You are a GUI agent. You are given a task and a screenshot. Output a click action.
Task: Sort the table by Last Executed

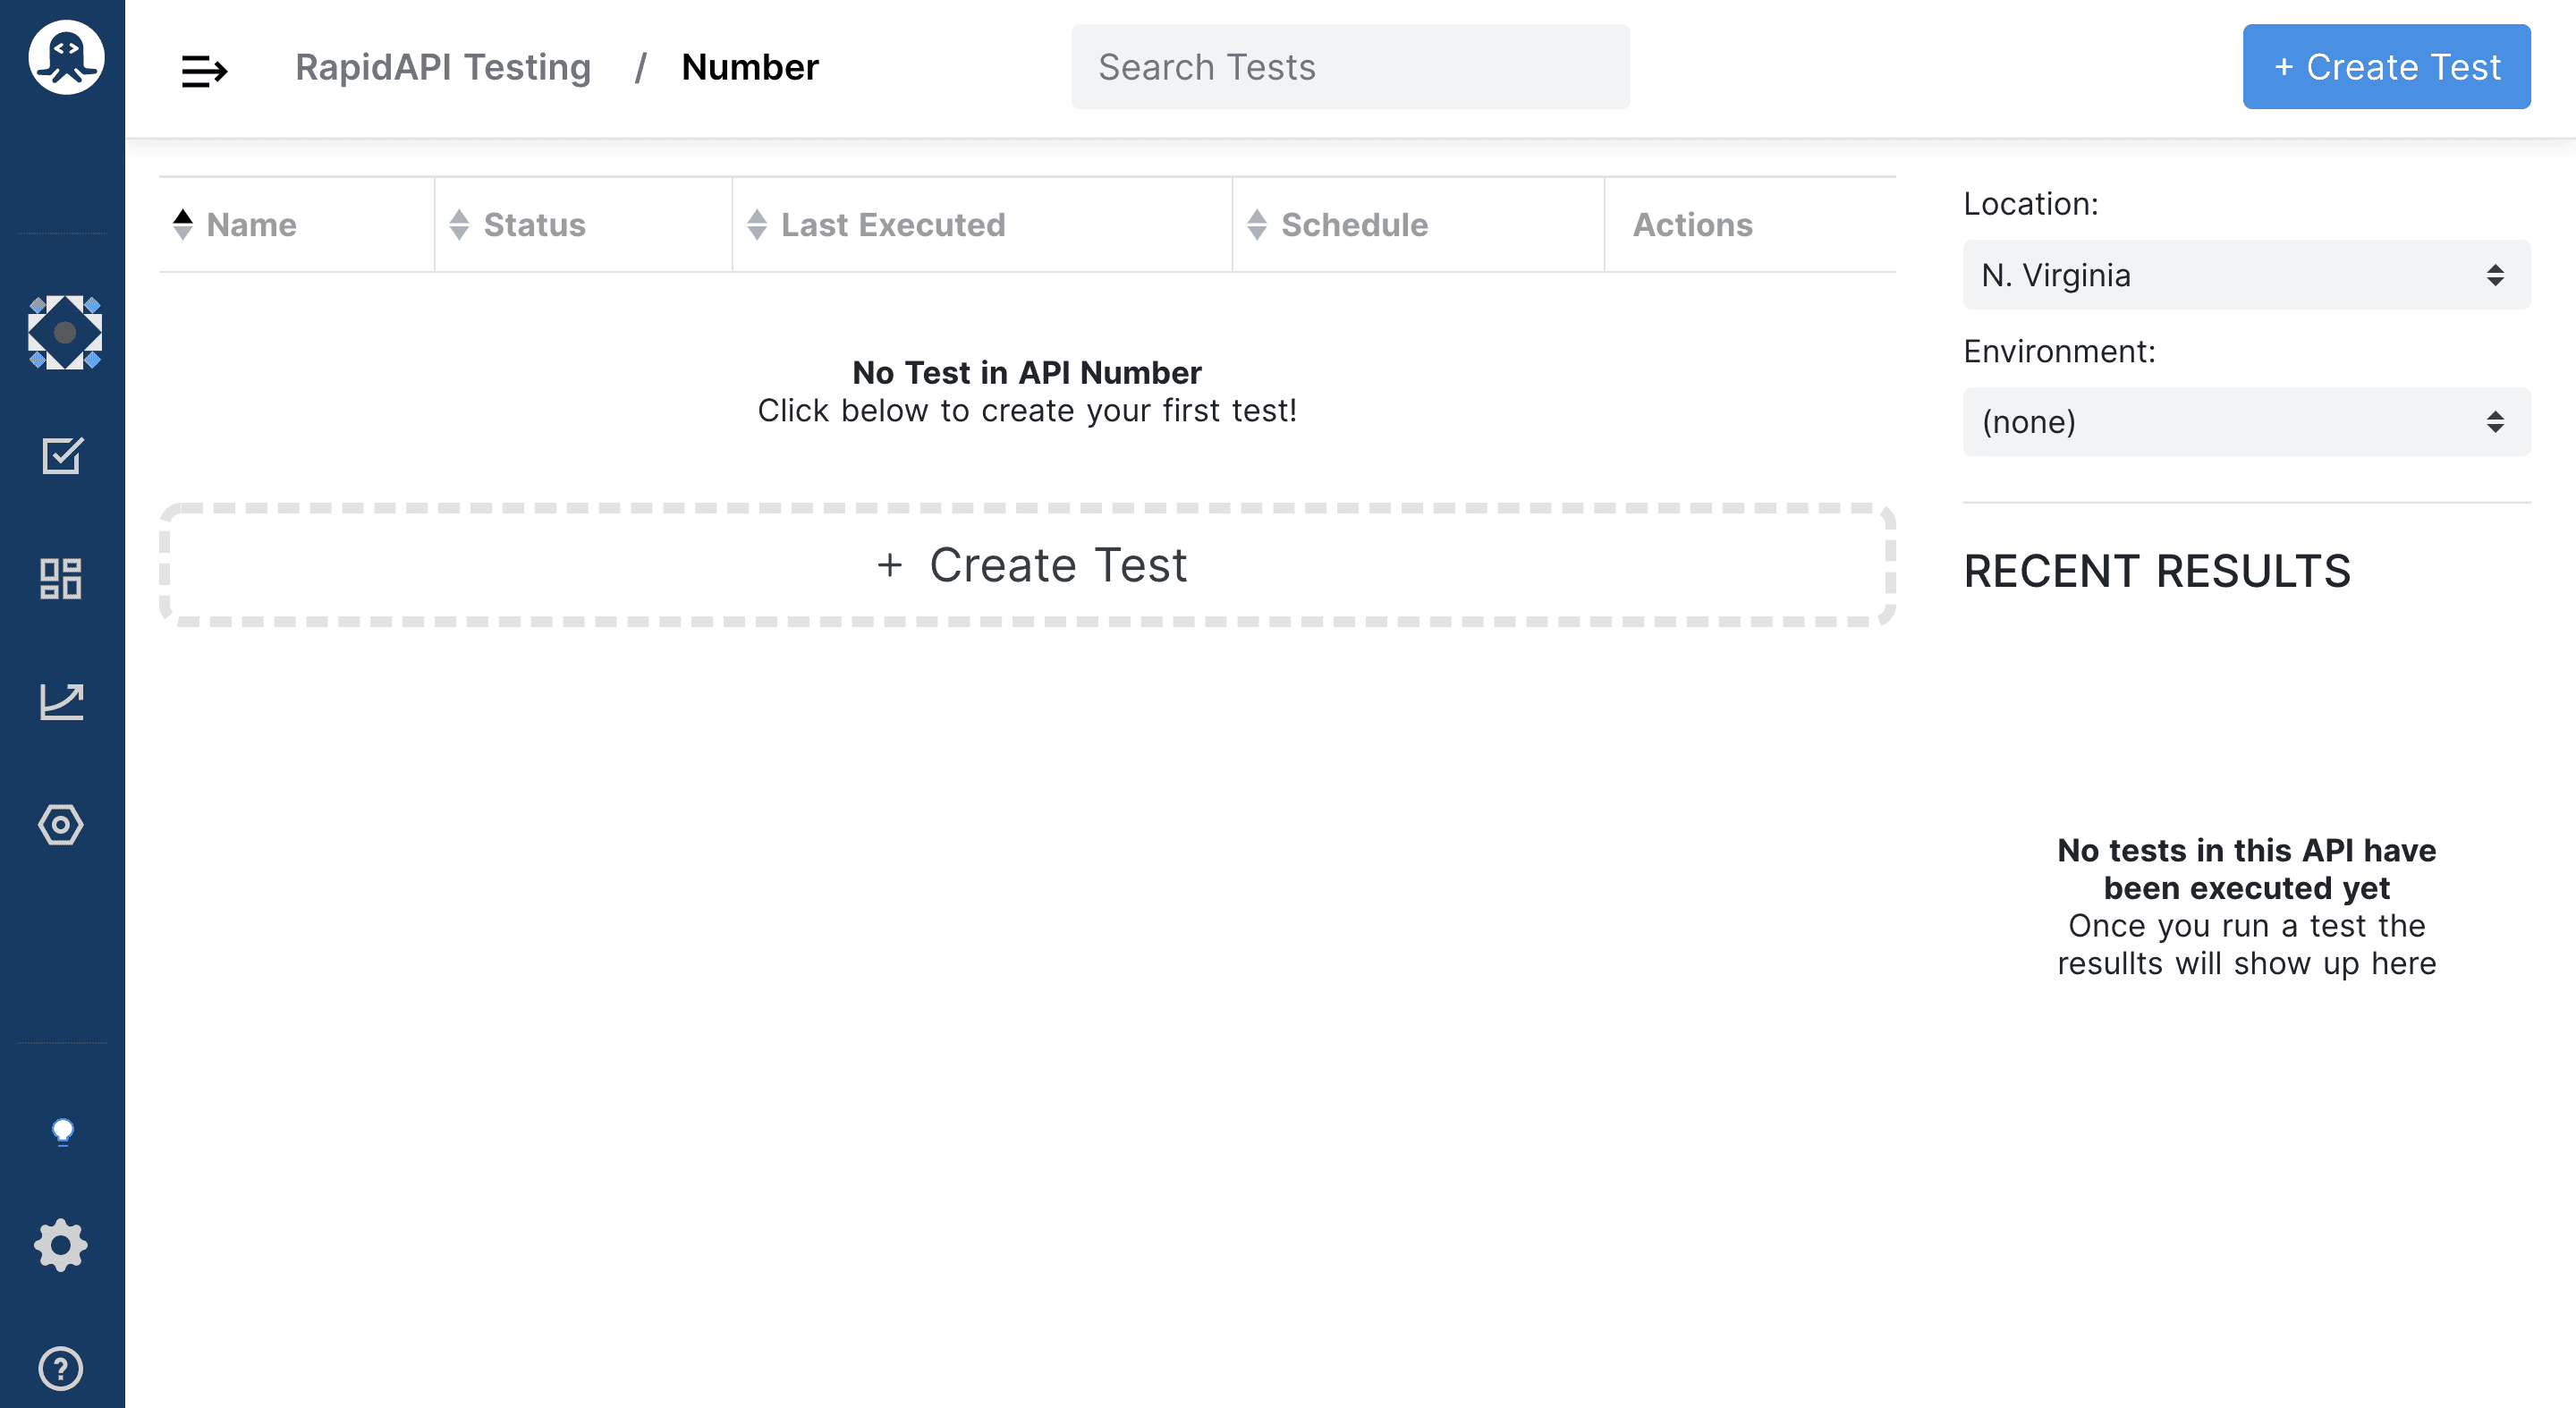pyautogui.click(x=876, y=224)
